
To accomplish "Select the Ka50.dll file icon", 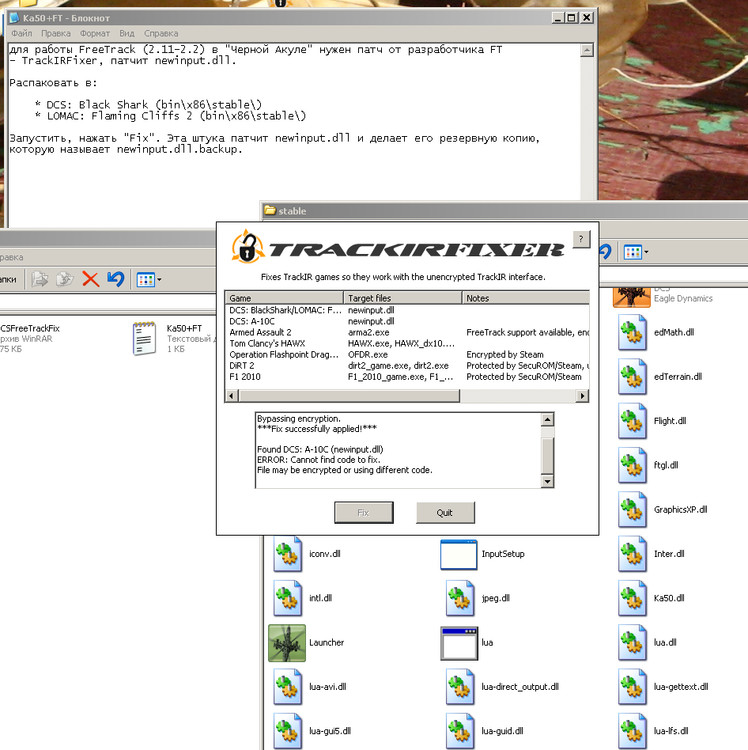I will click(632, 598).
